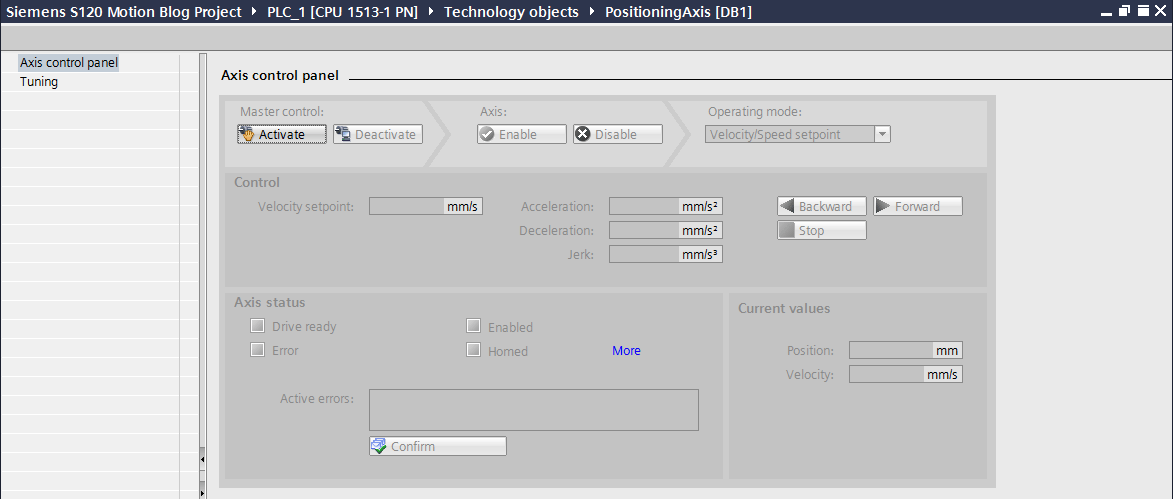This screenshot has height=499, width=1173.
Task: Activate master control
Action: pos(282,135)
